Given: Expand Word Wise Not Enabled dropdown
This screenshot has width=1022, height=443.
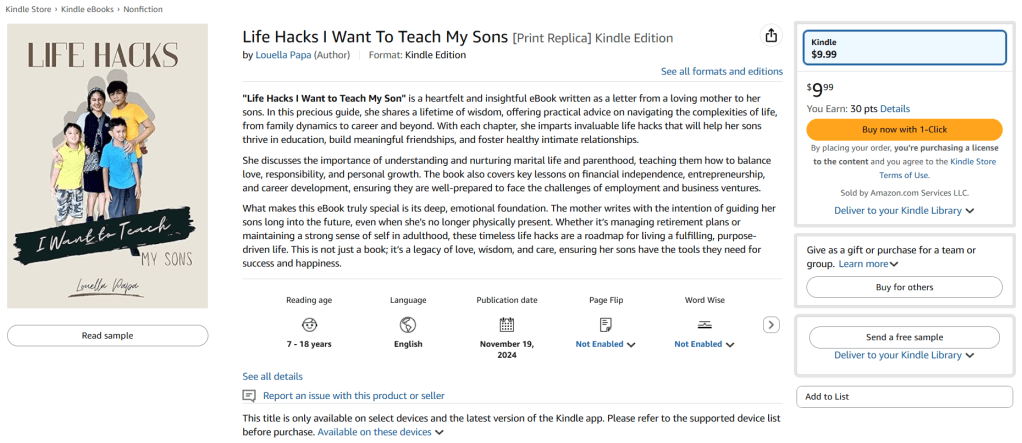Looking at the screenshot, I should click(704, 344).
